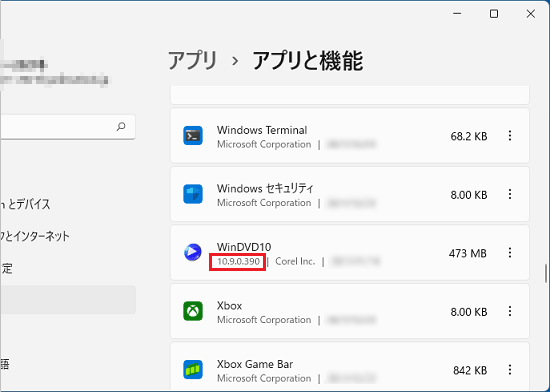Viewport: 550px width, 392px height.
Task: Maximize the Settings window
Action: (x=494, y=14)
